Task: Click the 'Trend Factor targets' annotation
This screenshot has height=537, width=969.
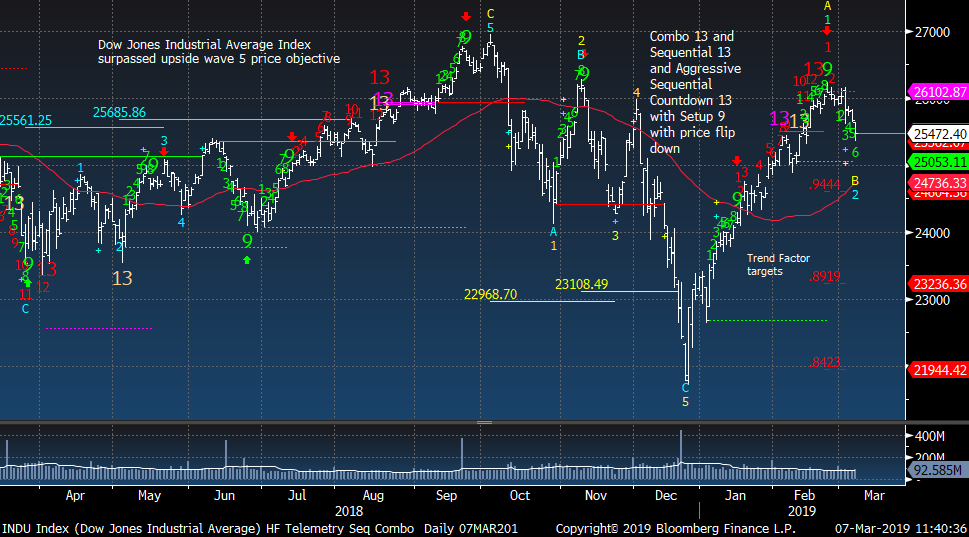Action: pos(778,264)
